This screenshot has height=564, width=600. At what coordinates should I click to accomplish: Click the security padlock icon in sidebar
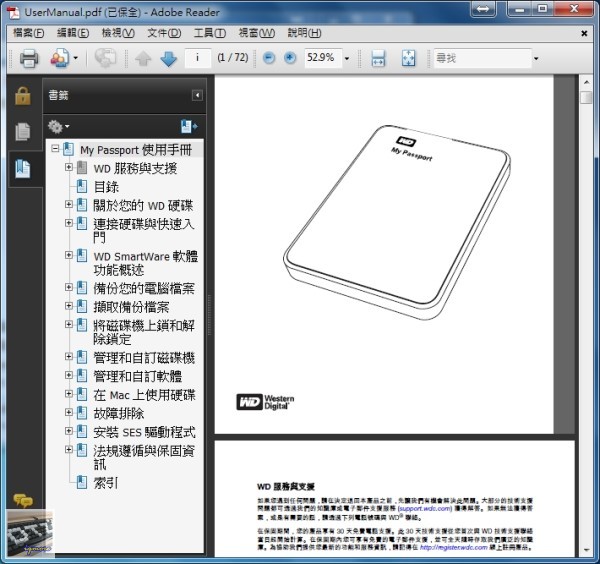click(x=23, y=95)
